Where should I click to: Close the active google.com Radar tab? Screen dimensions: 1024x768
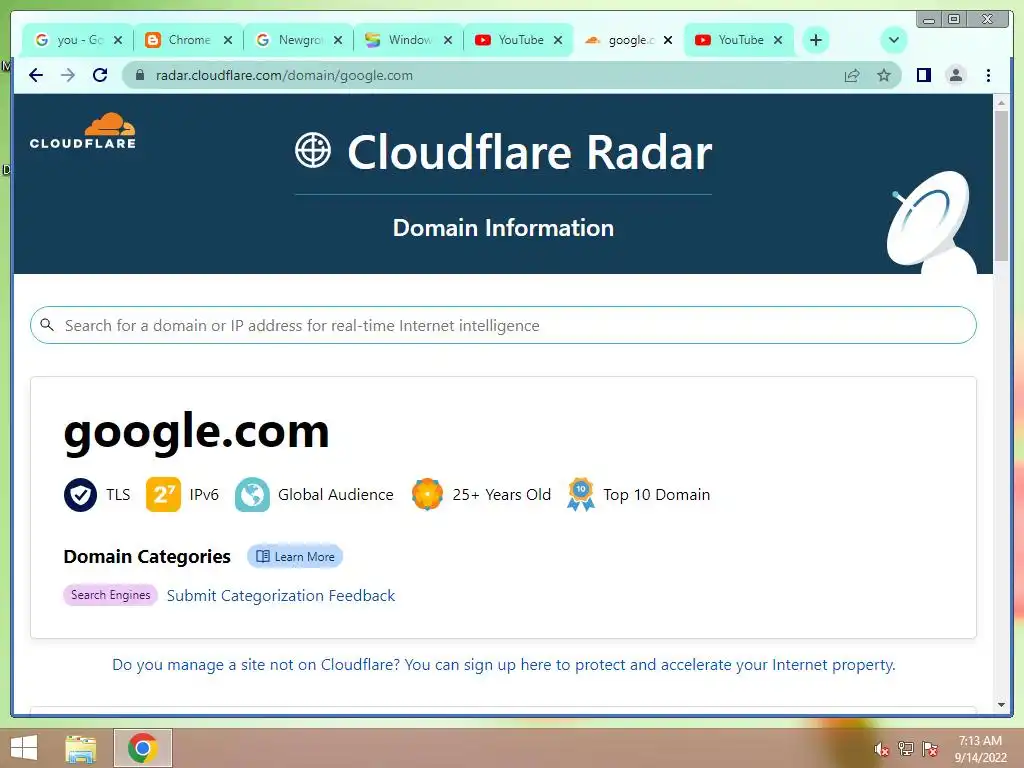[667, 40]
